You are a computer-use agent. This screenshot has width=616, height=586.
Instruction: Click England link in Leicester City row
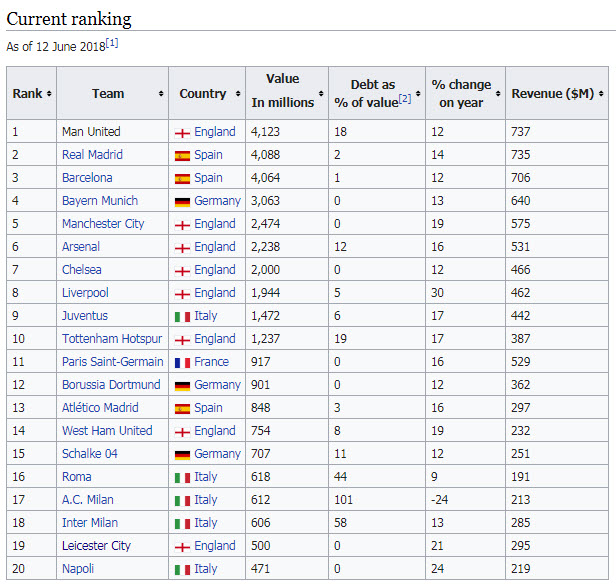[215, 546]
